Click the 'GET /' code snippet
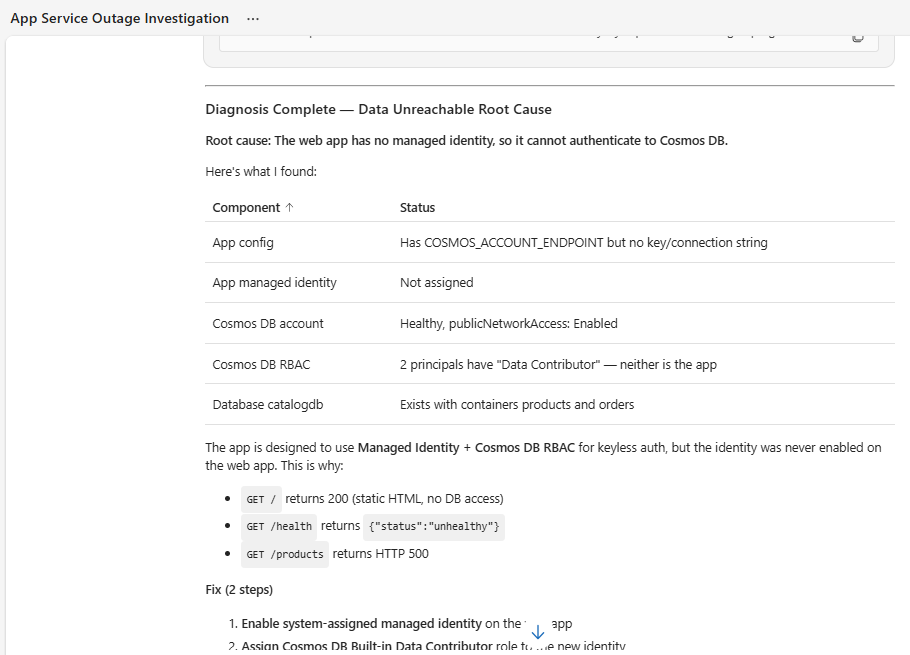Viewport: 910px width, 655px height. 261,499
